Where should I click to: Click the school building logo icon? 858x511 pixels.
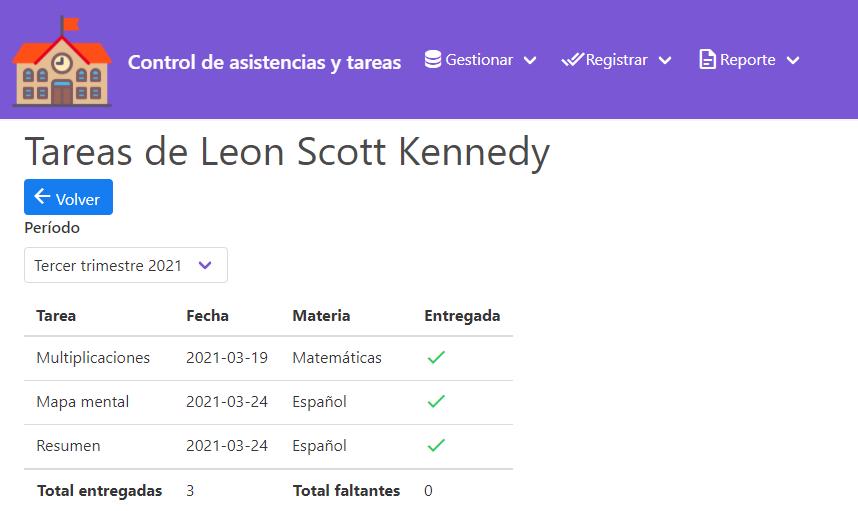61,61
